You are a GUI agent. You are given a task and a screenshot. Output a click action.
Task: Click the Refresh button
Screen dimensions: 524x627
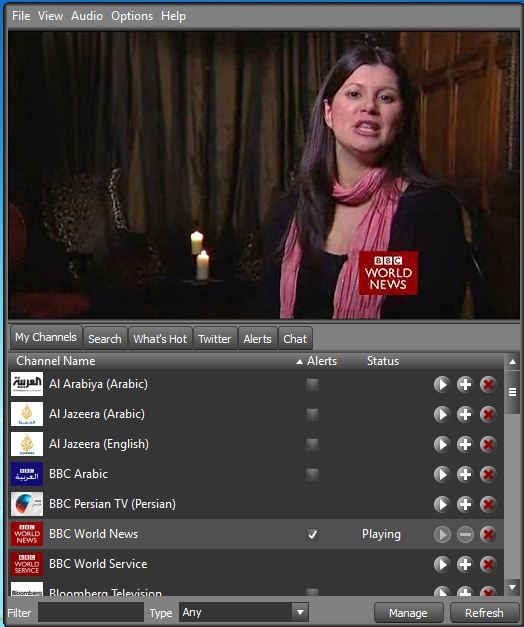pyautogui.click(x=484, y=613)
